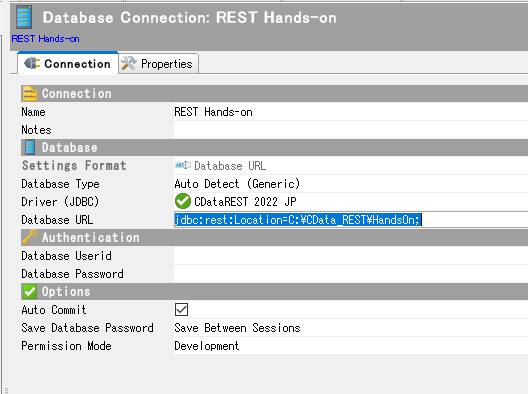
Task: Click the Notes input field
Action: (x=351, y=130)
